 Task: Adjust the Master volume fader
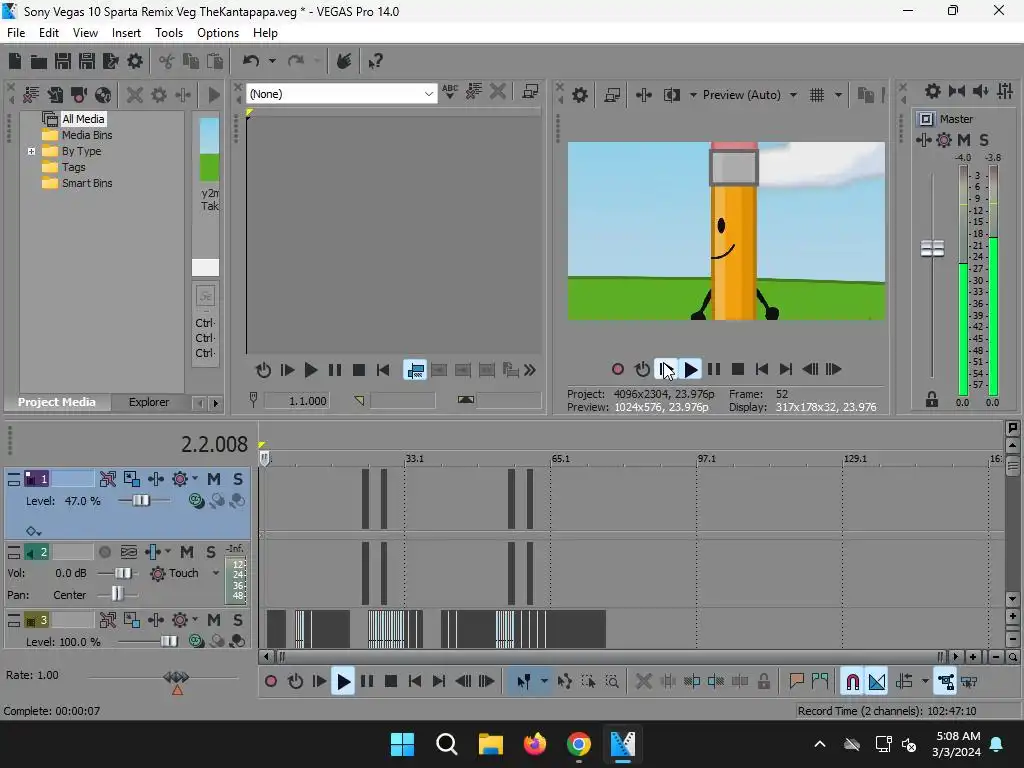932,249
